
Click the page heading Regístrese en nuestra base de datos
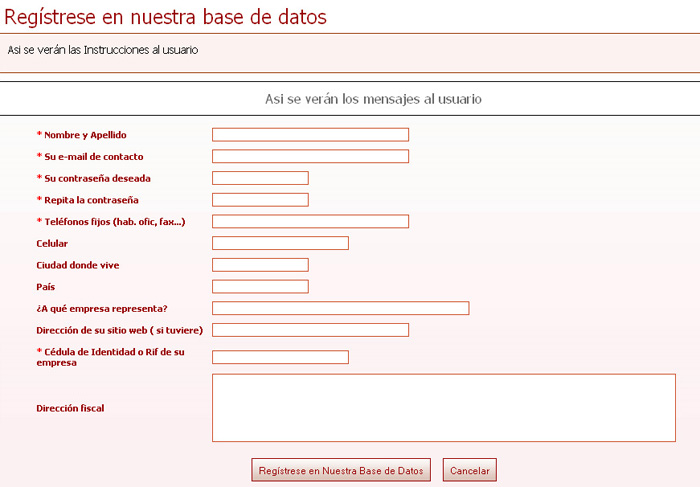tap(166, 17)
